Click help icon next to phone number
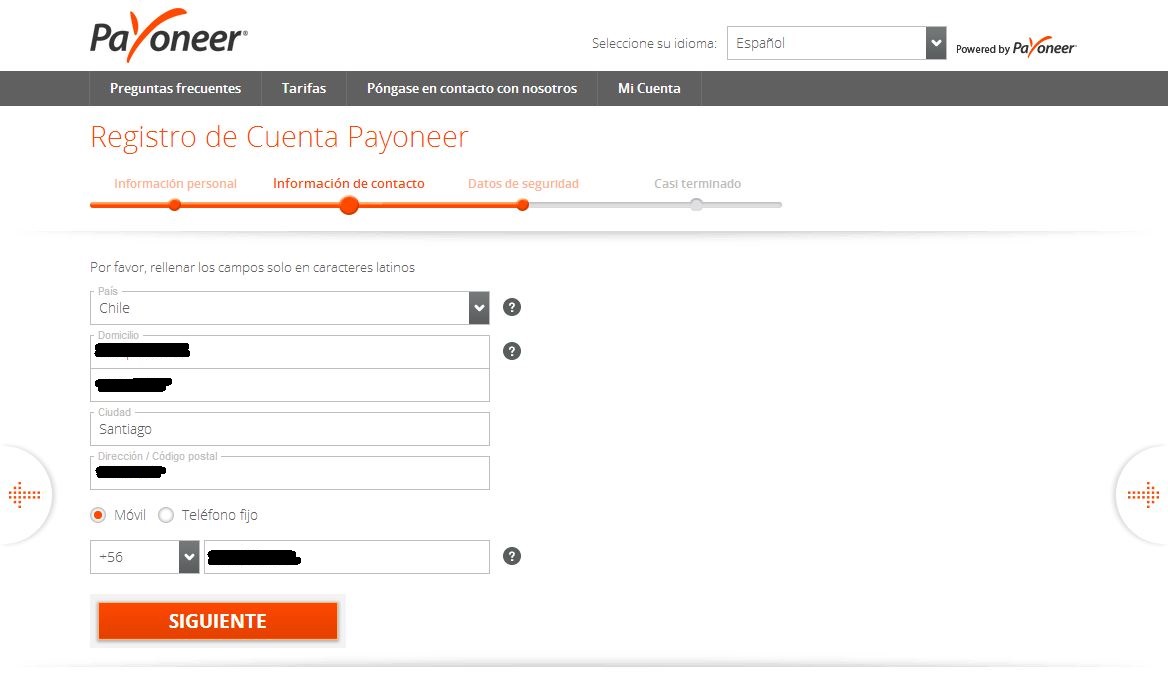The width and height of the screenshot is (1168, 685). point(512,556)
